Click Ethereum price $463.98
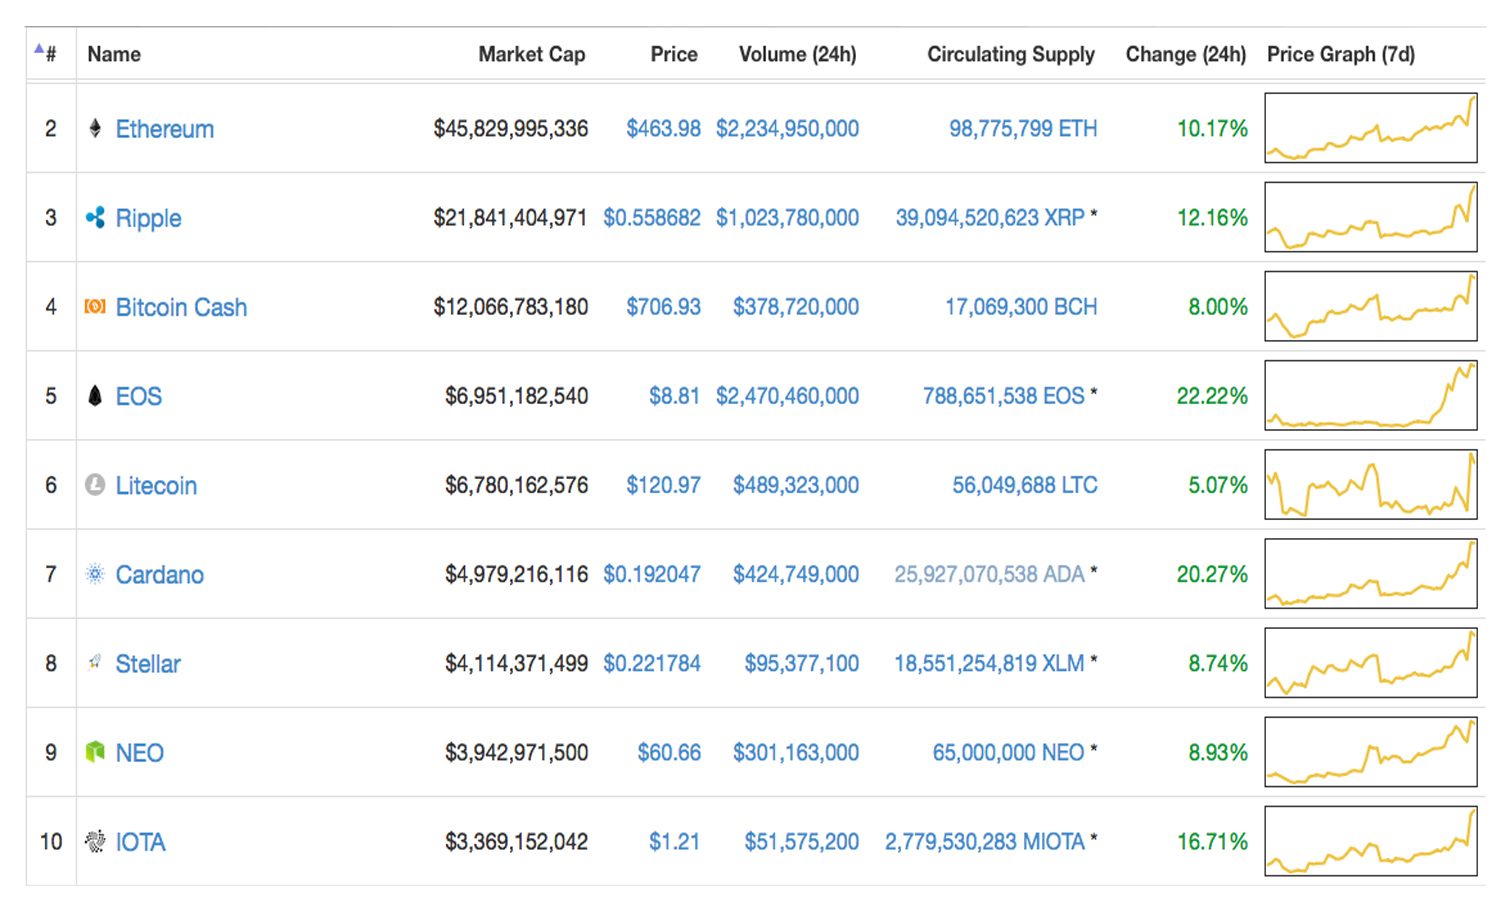The image size is (1500, 900). (663, 128)
